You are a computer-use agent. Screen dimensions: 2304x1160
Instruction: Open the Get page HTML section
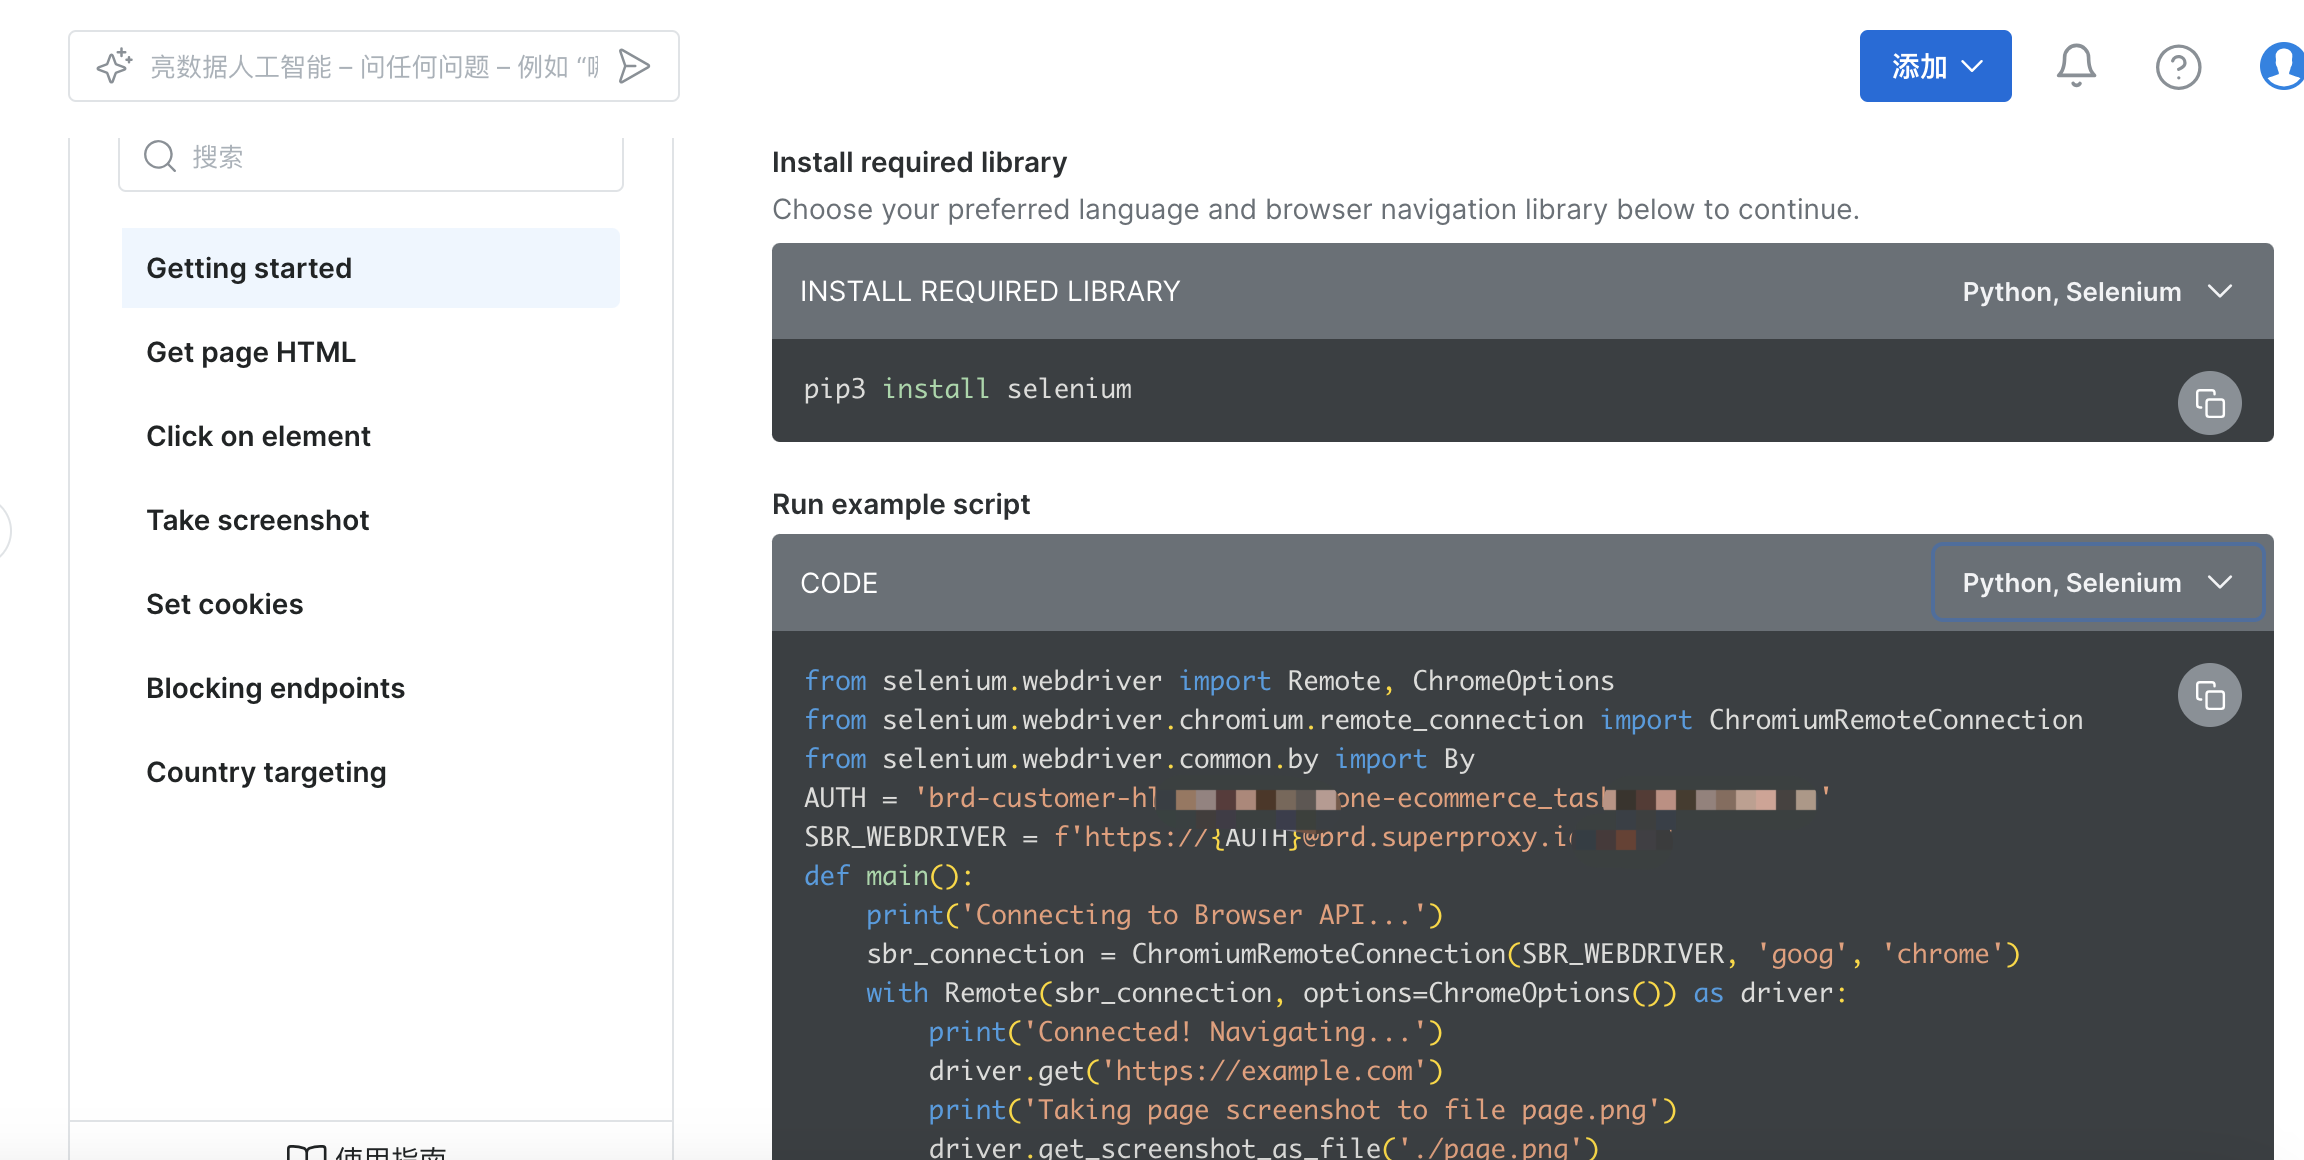pyautogui.click(x=251, y=352)
